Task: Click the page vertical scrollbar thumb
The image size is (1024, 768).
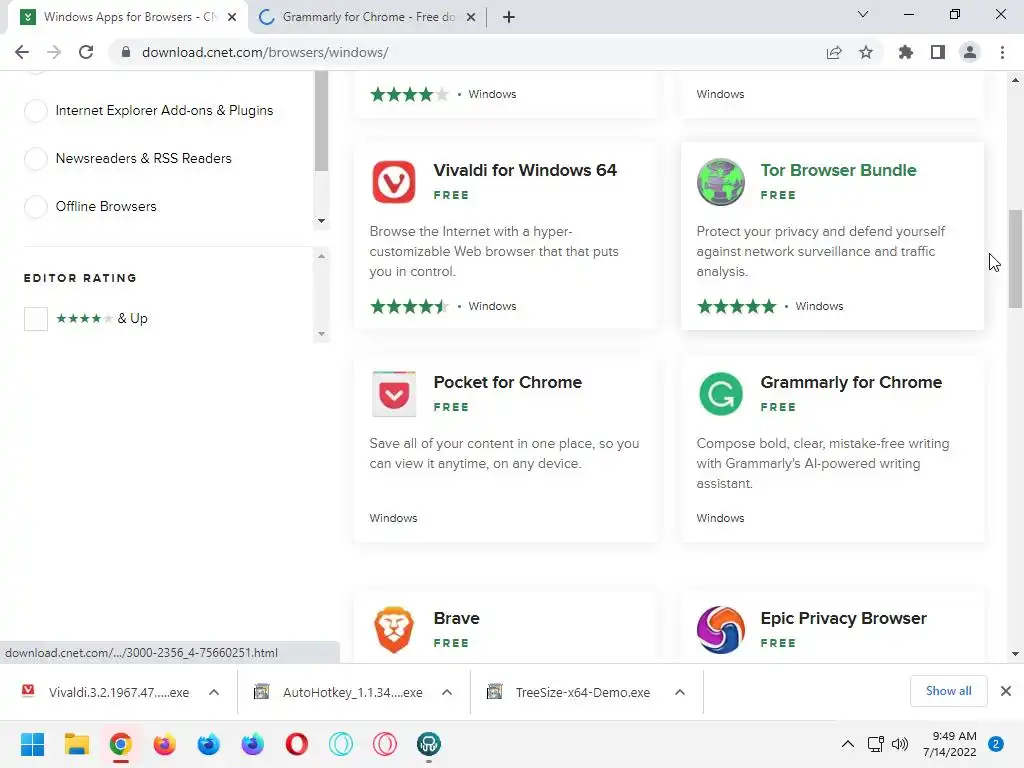Action: point(1015,259)
